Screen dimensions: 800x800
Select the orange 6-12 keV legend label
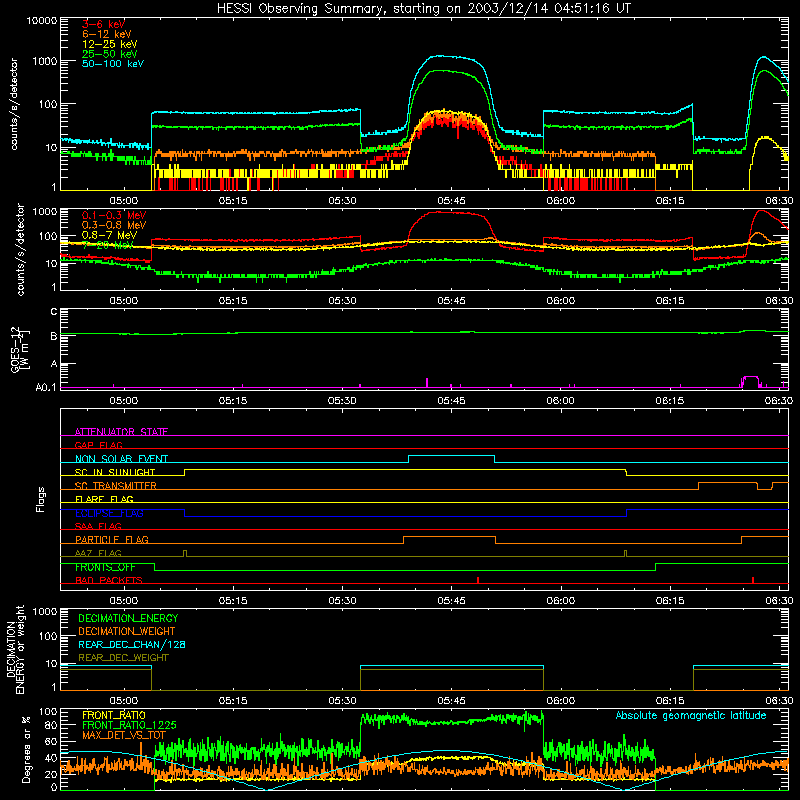[x=107, y=34]
